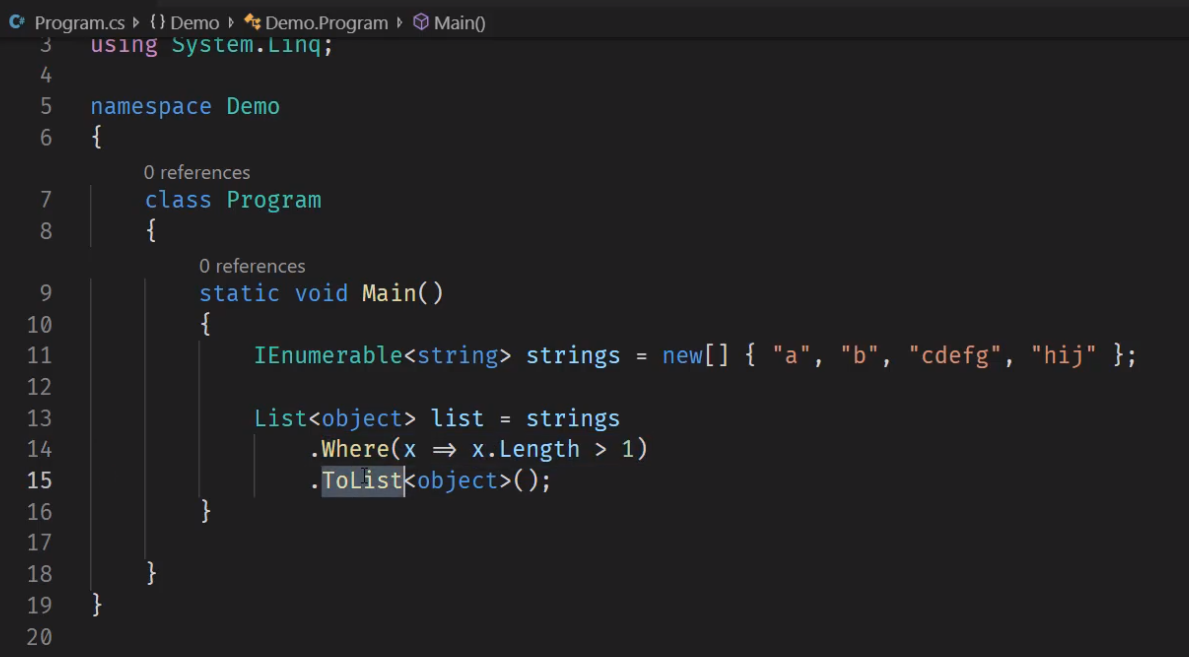Click line number 15 in the gutter
Image resolution: width=1189 pixels, height=657 pixels.
[39, 480]
